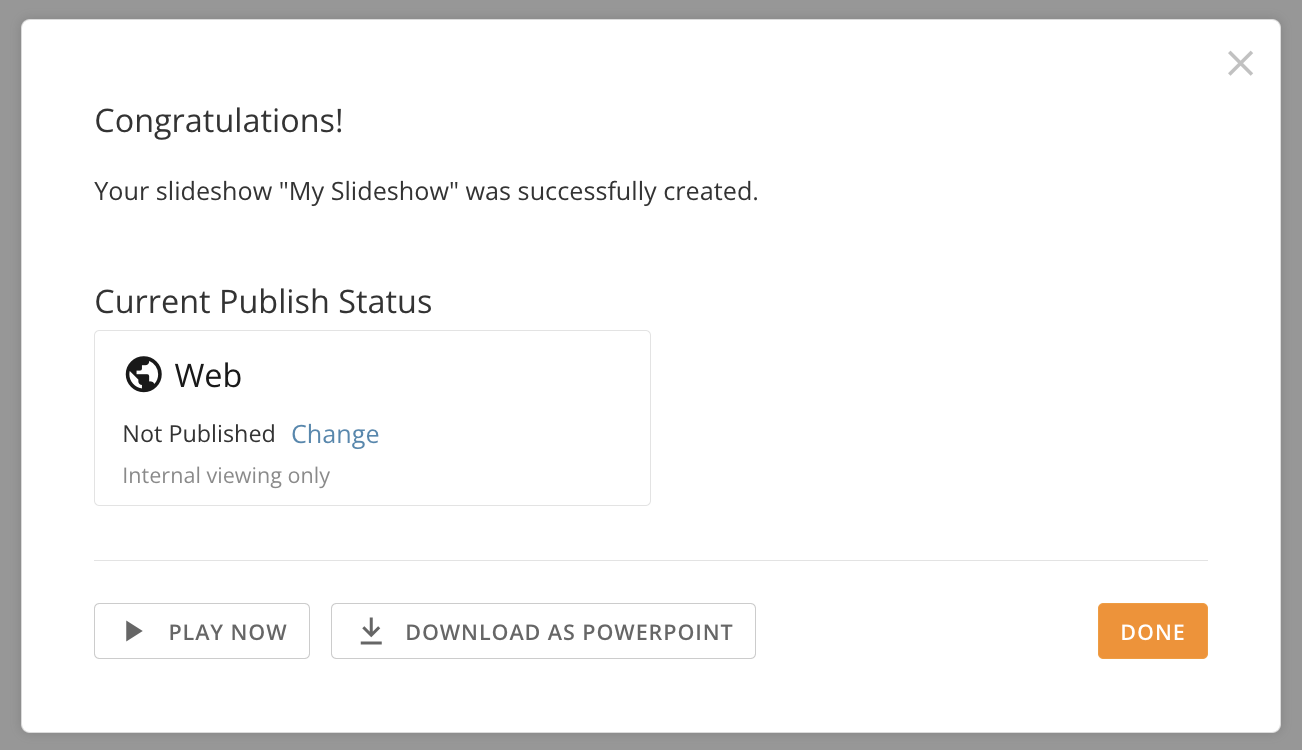Image resolution: width=1302 pixels, height=750 pixels.
Task: Click the Not Published status indicator
Action: (x=199, y=433)
